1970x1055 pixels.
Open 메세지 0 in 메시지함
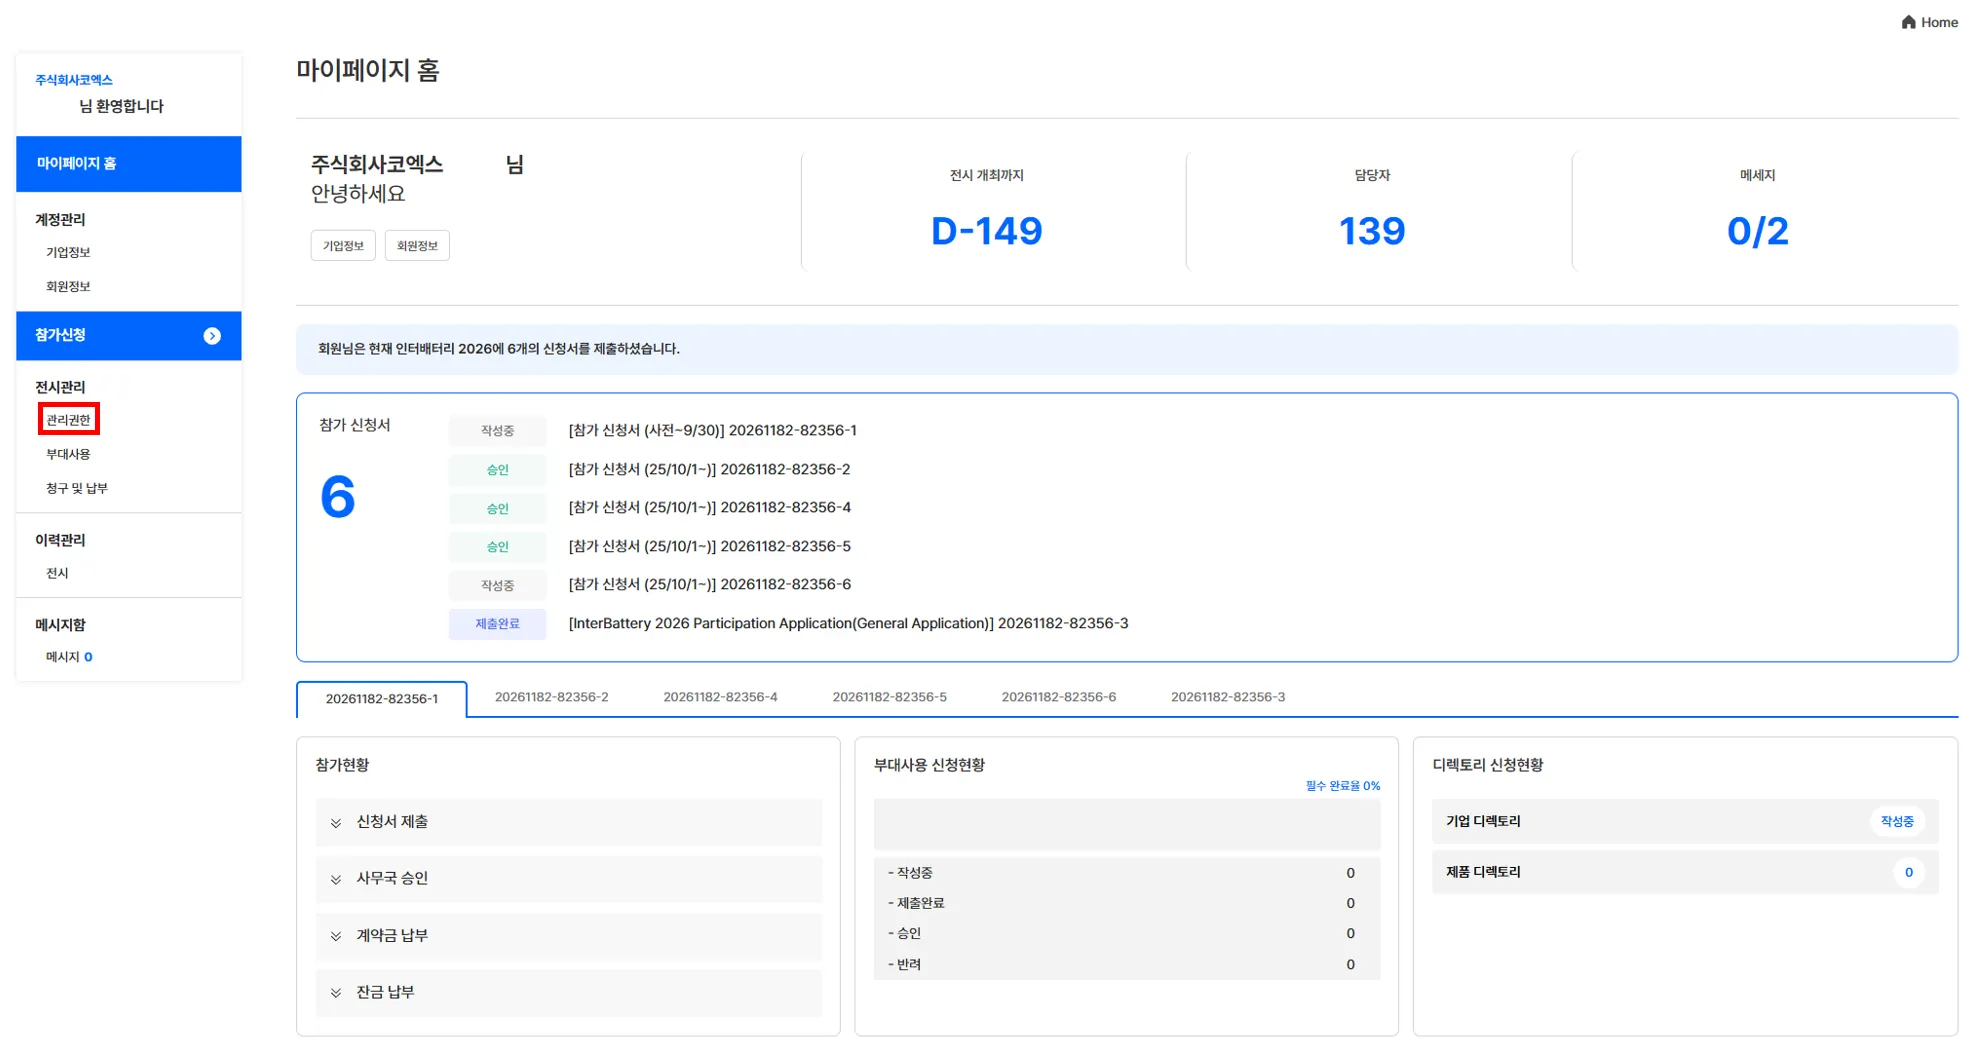[69, 658]
